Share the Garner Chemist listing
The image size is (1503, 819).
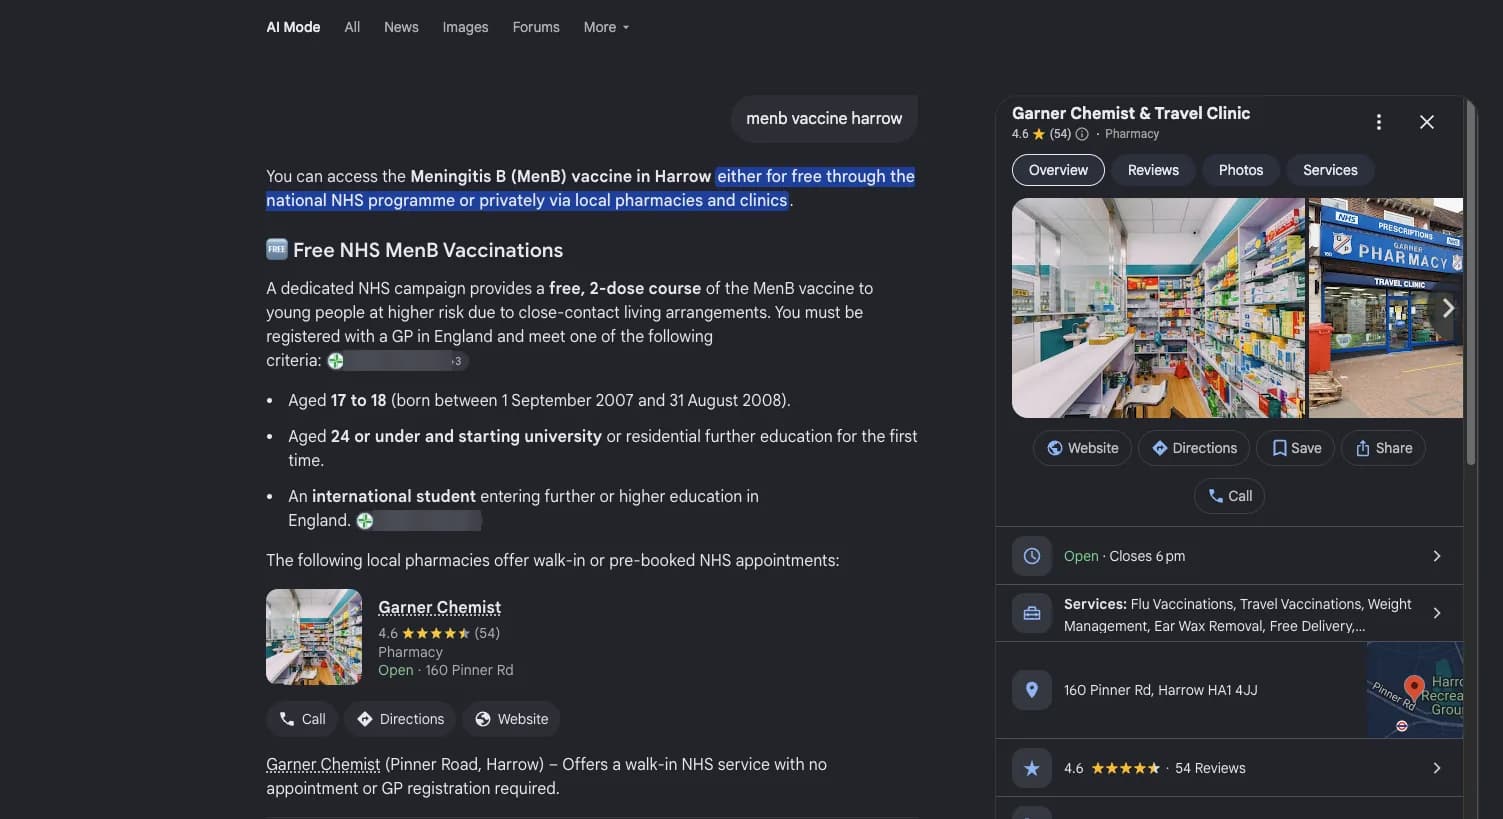pyautogui.click(x=1383, y=448)
